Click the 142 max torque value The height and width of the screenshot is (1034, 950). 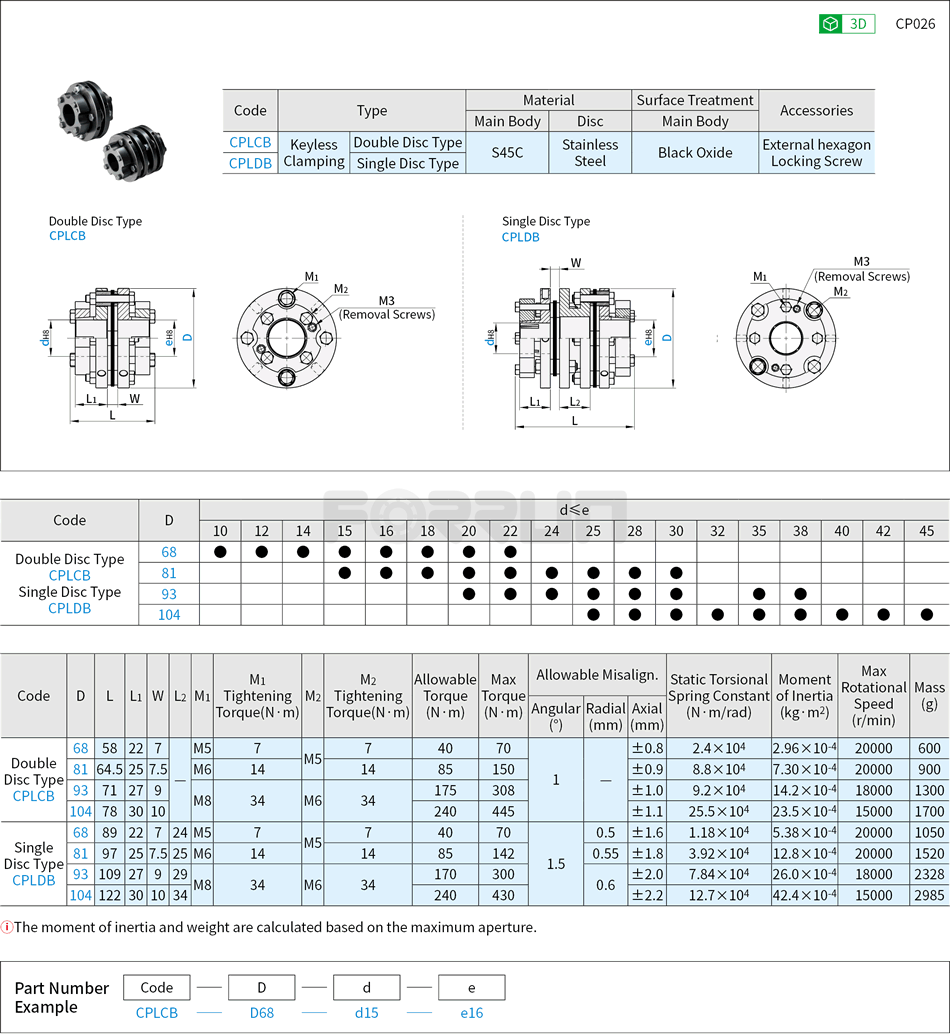(503, 853)
